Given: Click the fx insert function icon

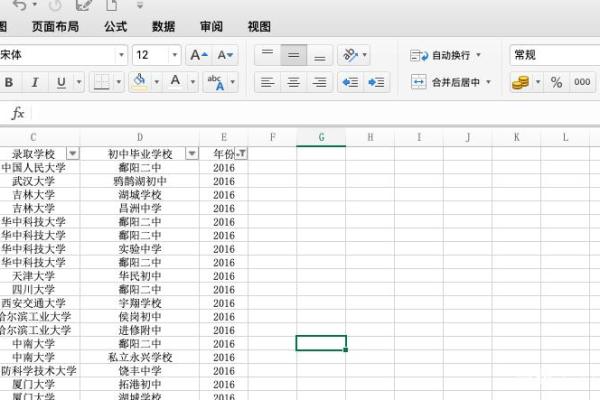Looking at the screenshot, I should coord(18,113).
